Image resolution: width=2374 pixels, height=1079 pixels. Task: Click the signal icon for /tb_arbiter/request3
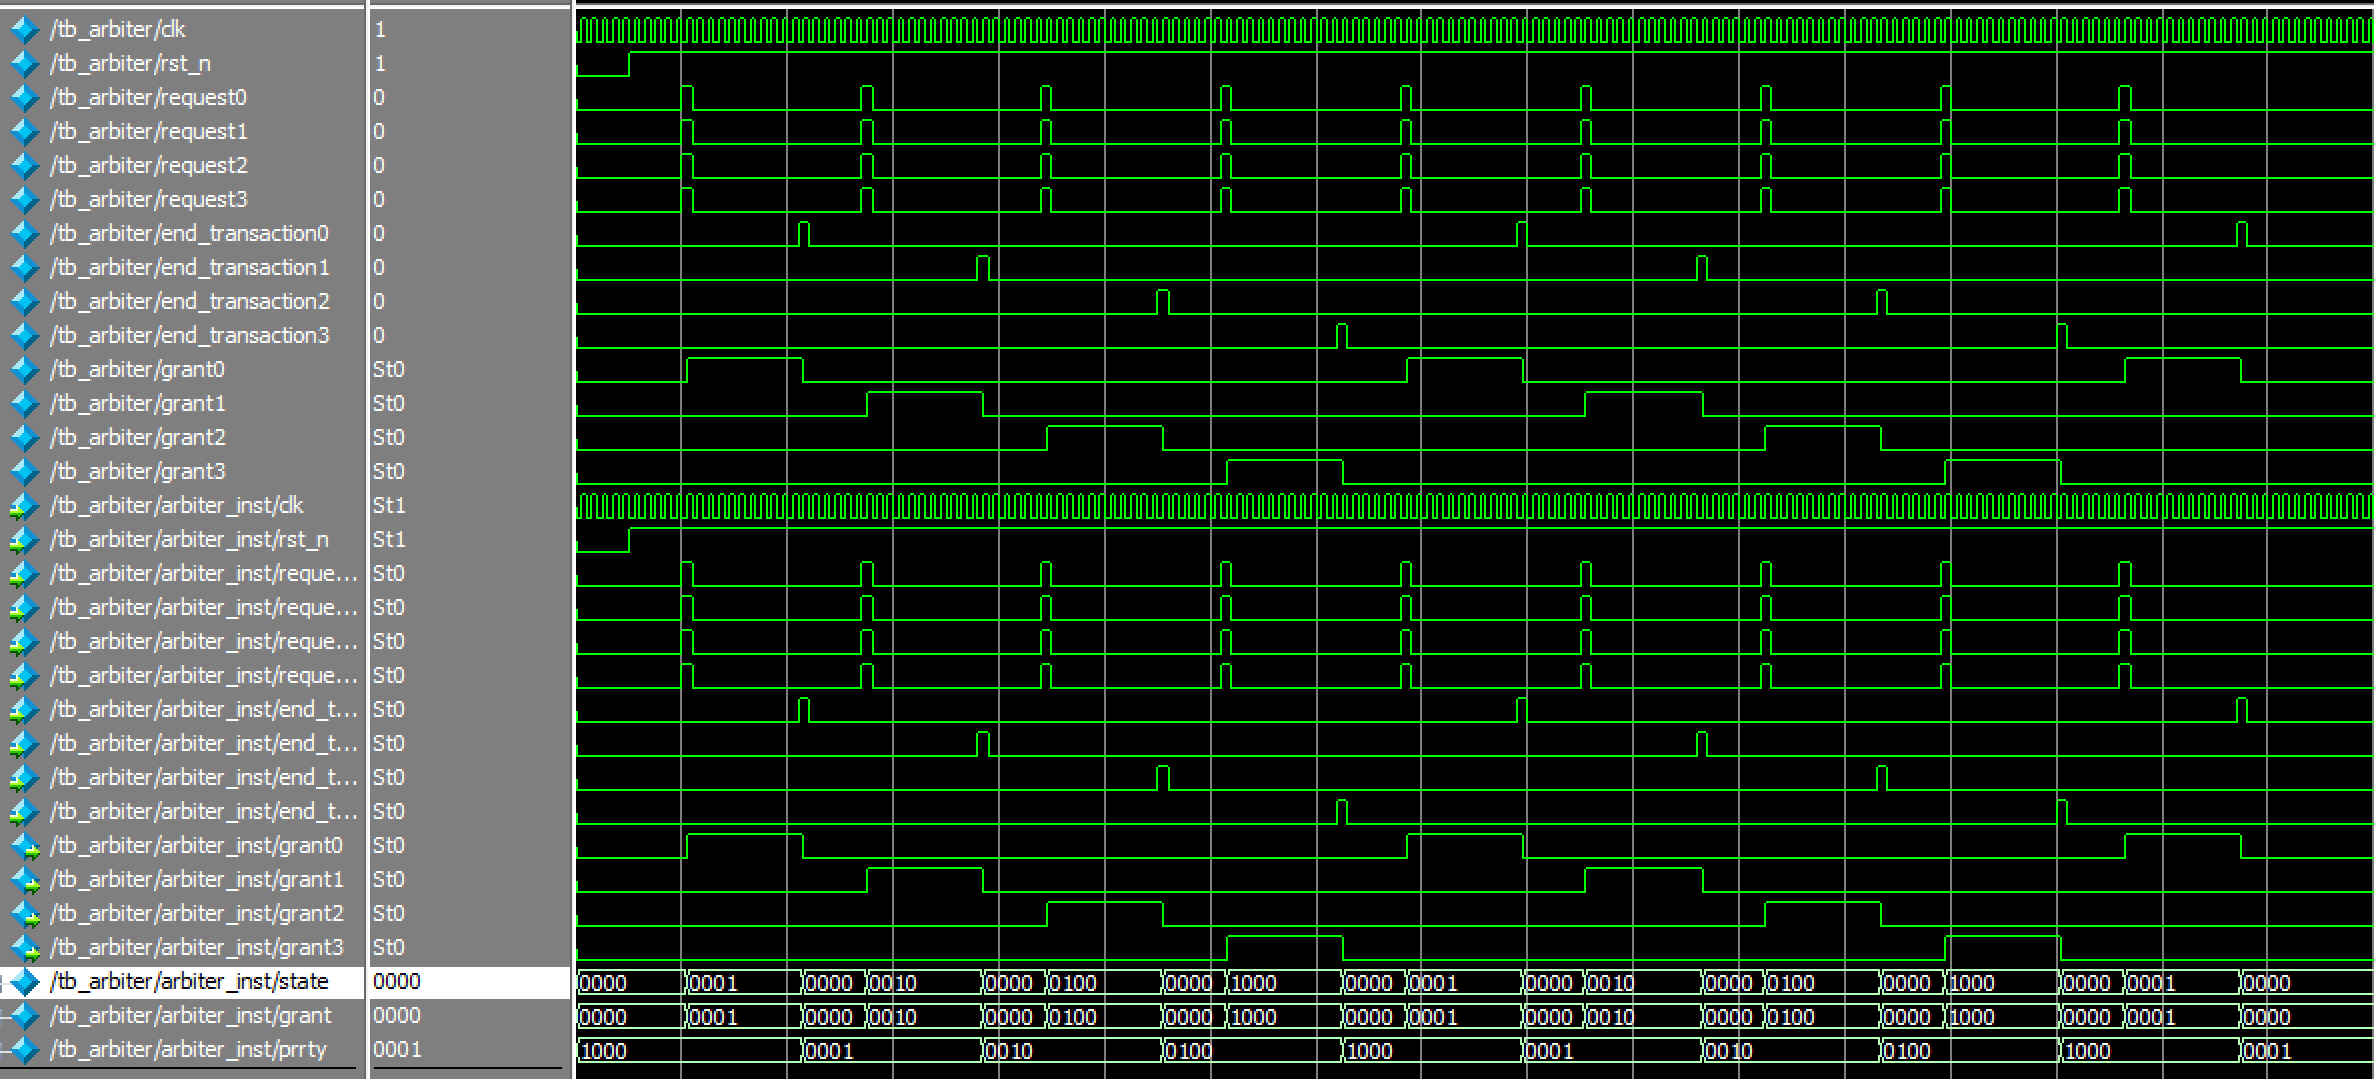(24, 200)
